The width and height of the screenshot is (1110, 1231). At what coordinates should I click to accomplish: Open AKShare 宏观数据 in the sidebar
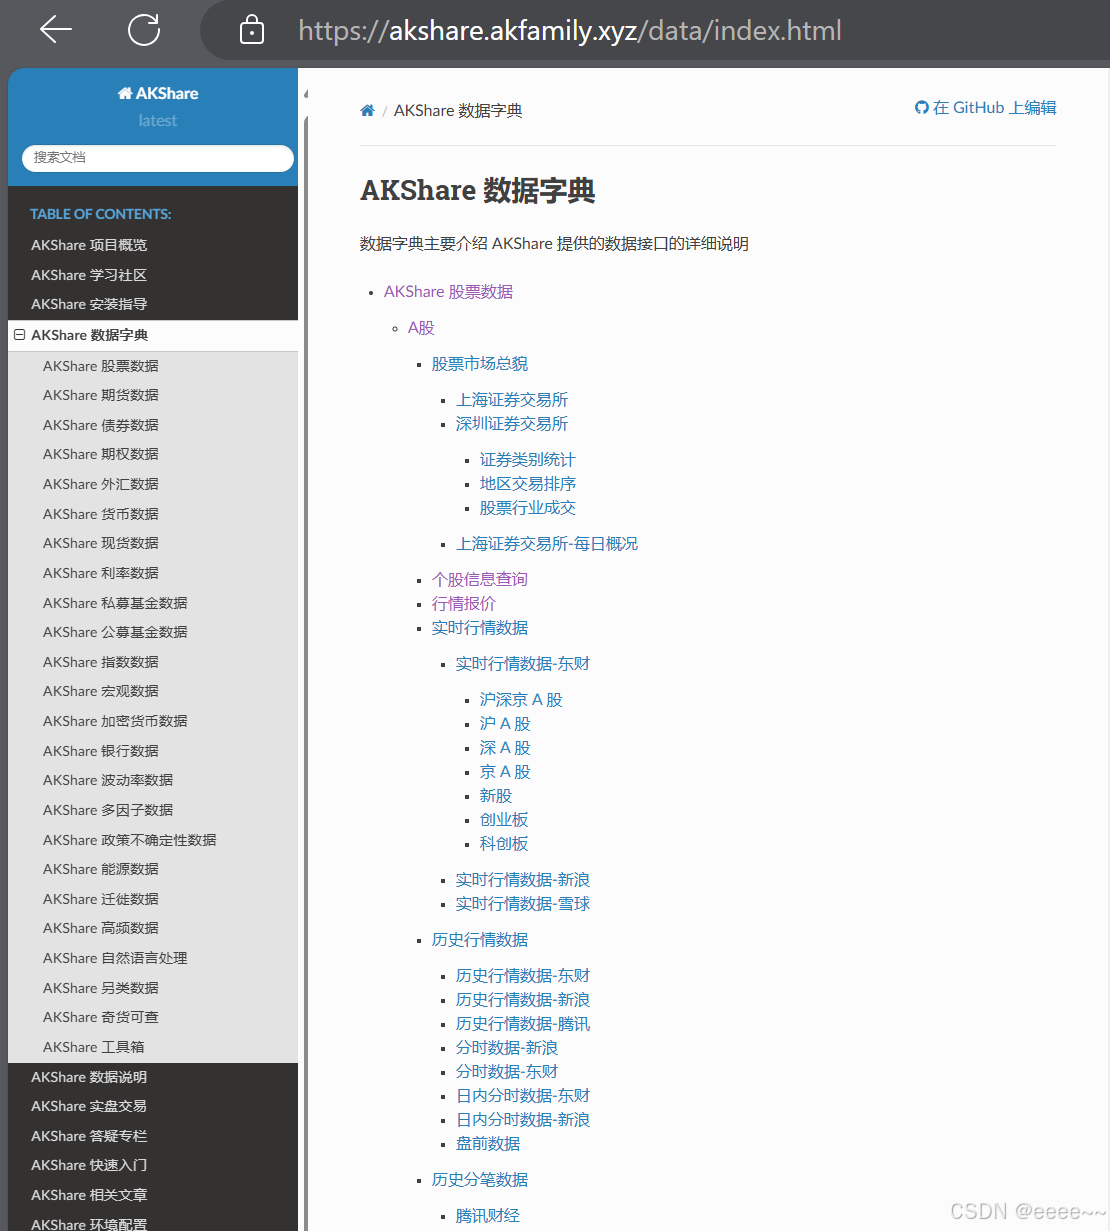tap(100, 690)
